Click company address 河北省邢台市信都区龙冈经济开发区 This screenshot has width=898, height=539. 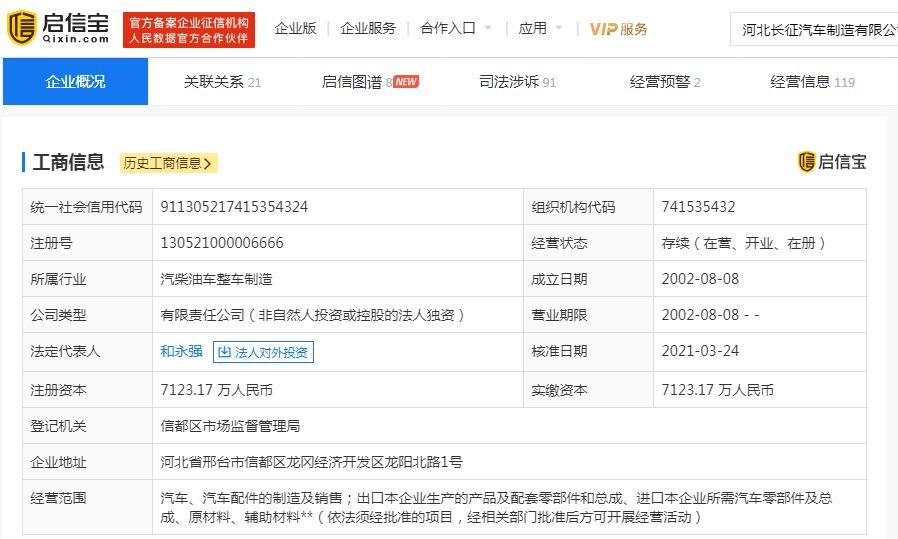point(312,462)
